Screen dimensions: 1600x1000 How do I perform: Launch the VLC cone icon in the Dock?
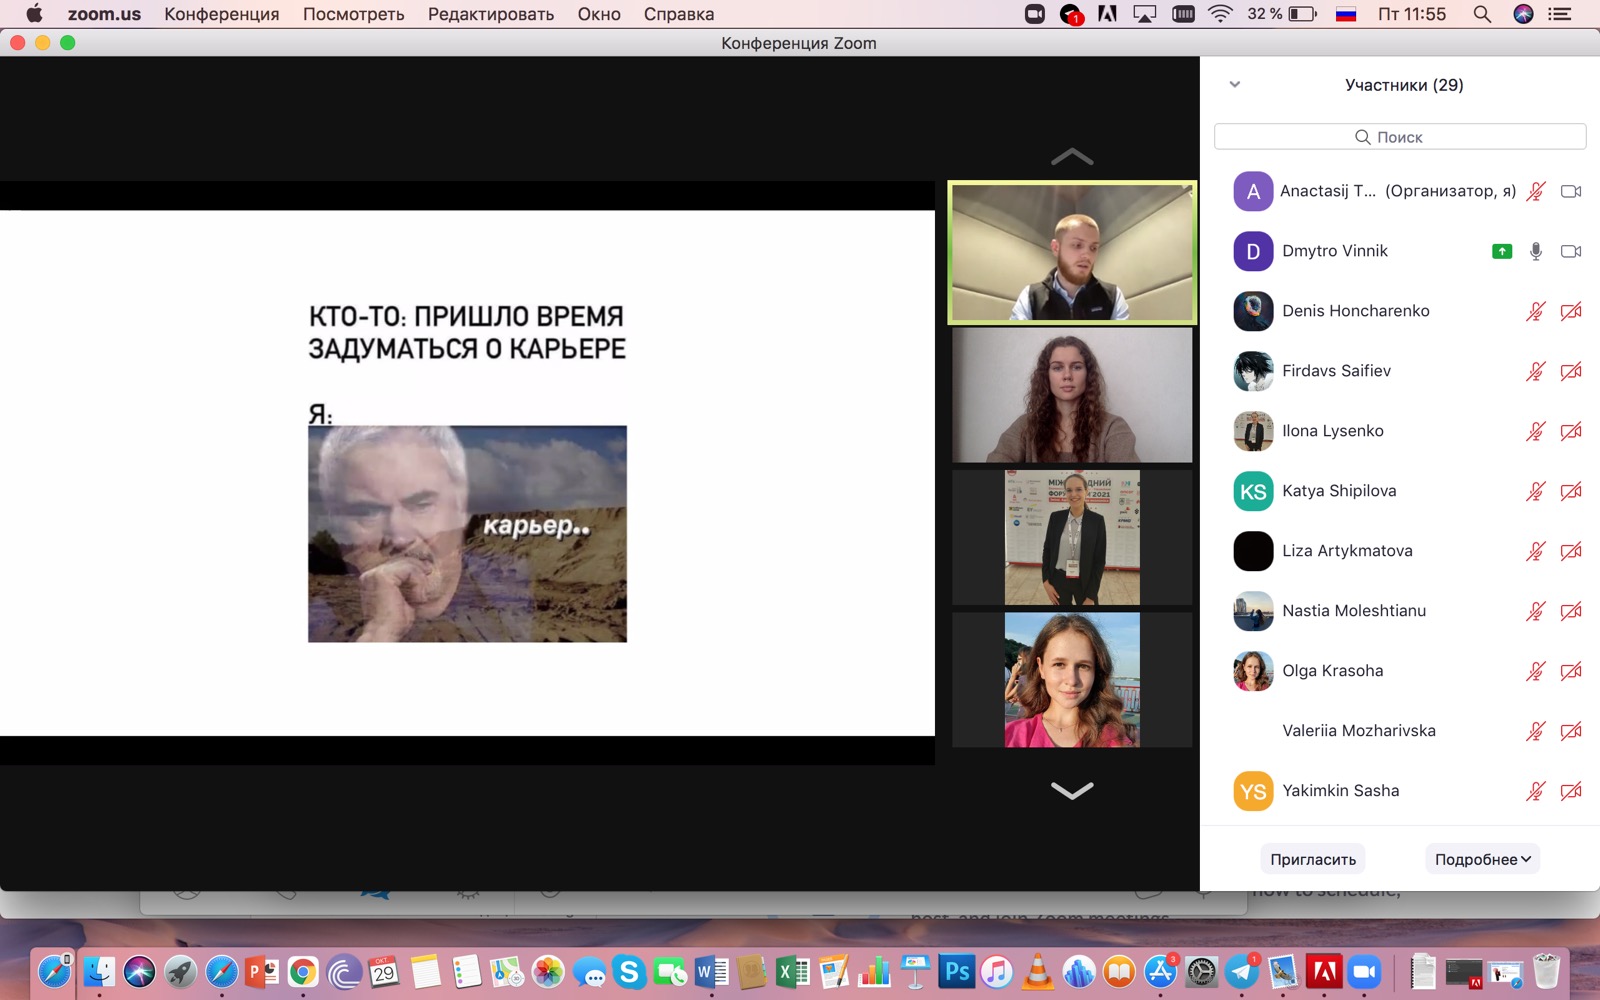click(x=1038, y=971)
